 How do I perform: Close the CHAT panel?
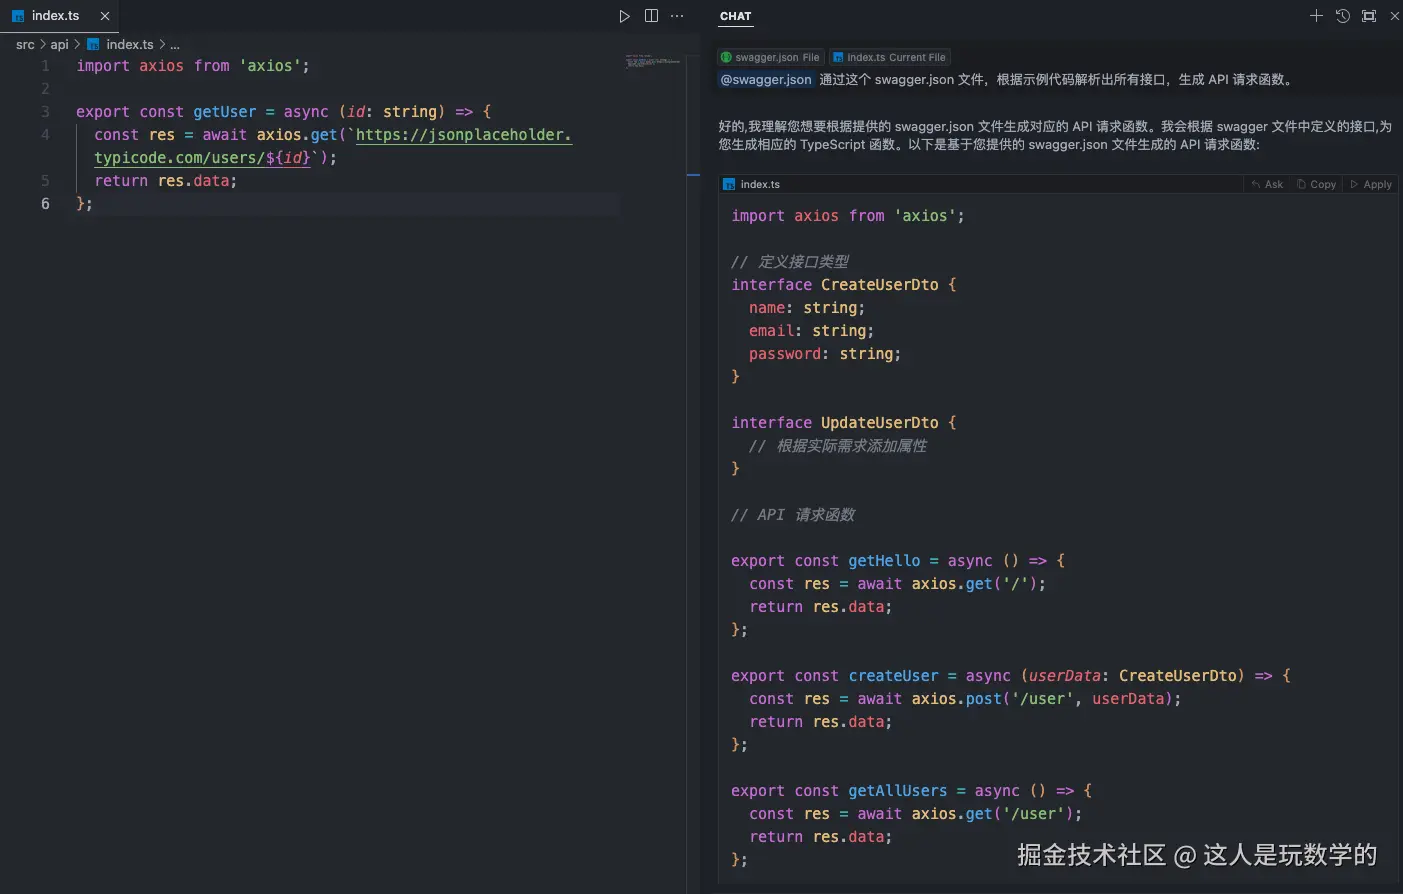pos(1394,16)
